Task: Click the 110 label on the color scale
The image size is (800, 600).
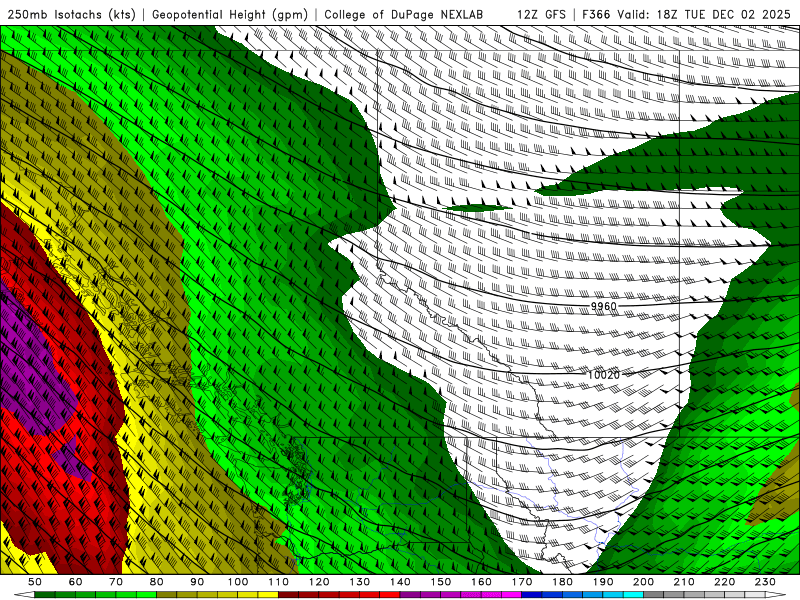Action: click(279, 582)
